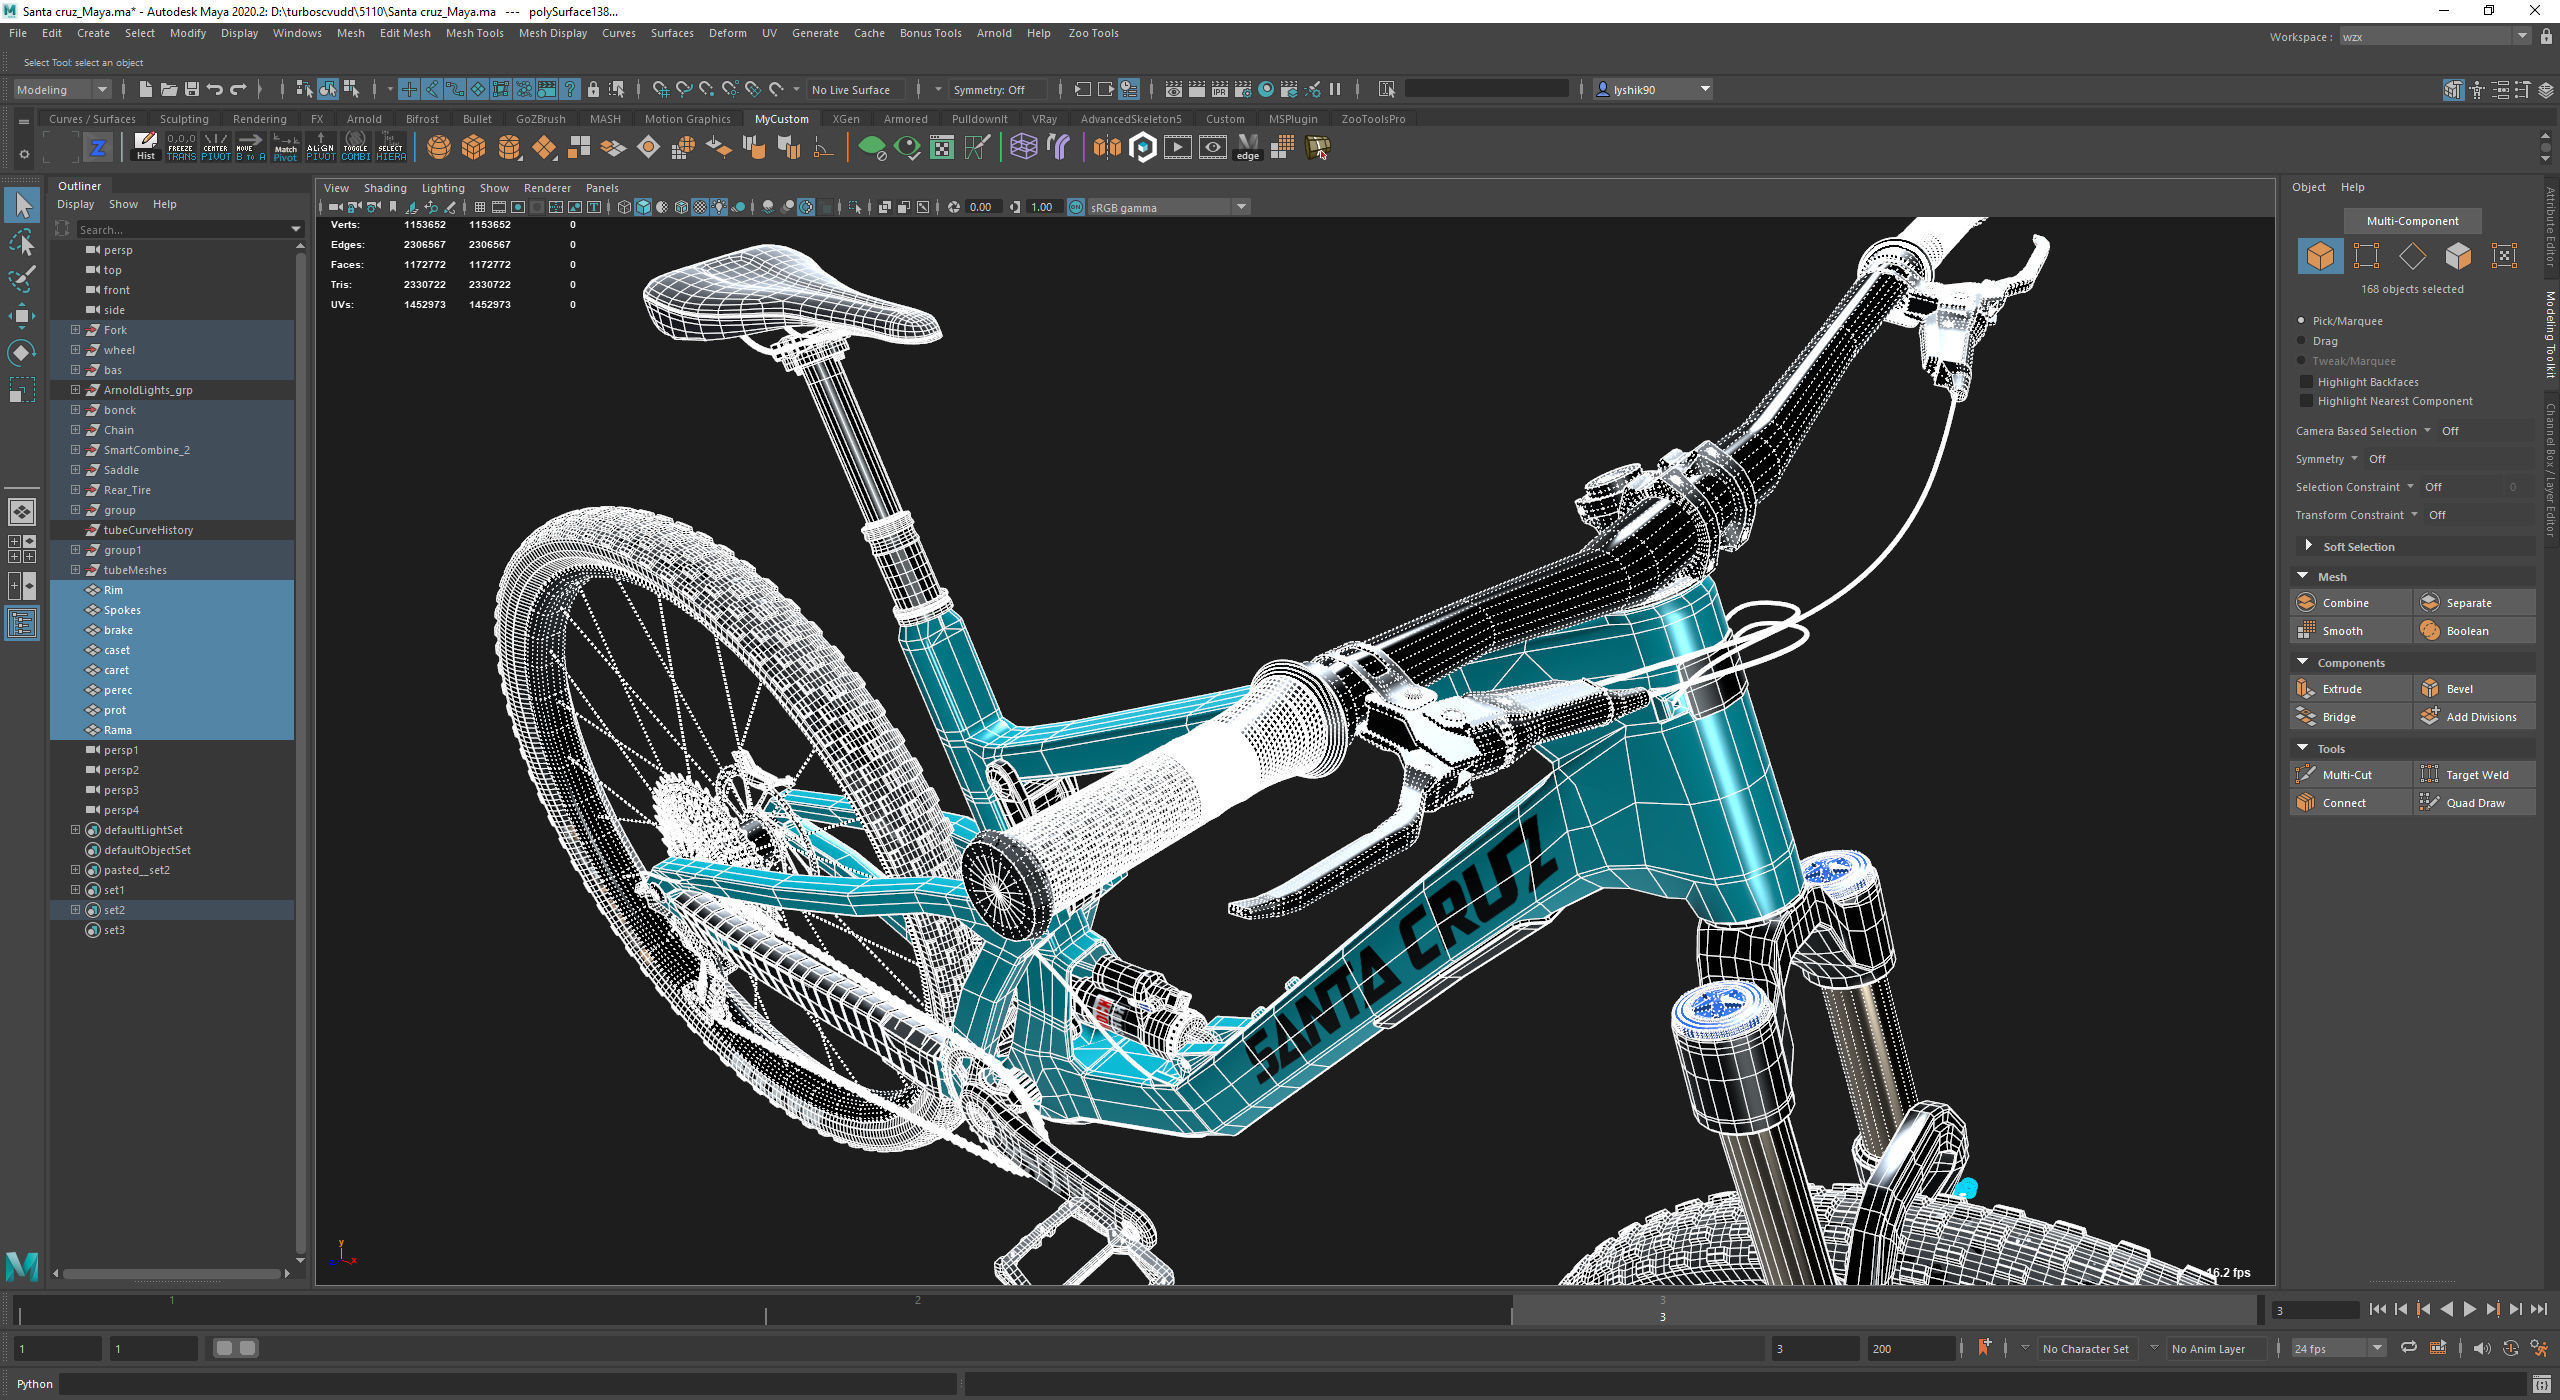Screen dimensions: 2560x1400
Task: Click the Open Render View icon
Action: pyautogui.click(x=1173, y=90)
